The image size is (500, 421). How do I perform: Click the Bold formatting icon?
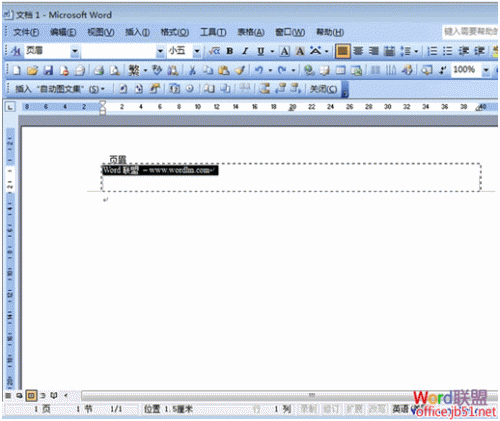click(x=229, y=51)
